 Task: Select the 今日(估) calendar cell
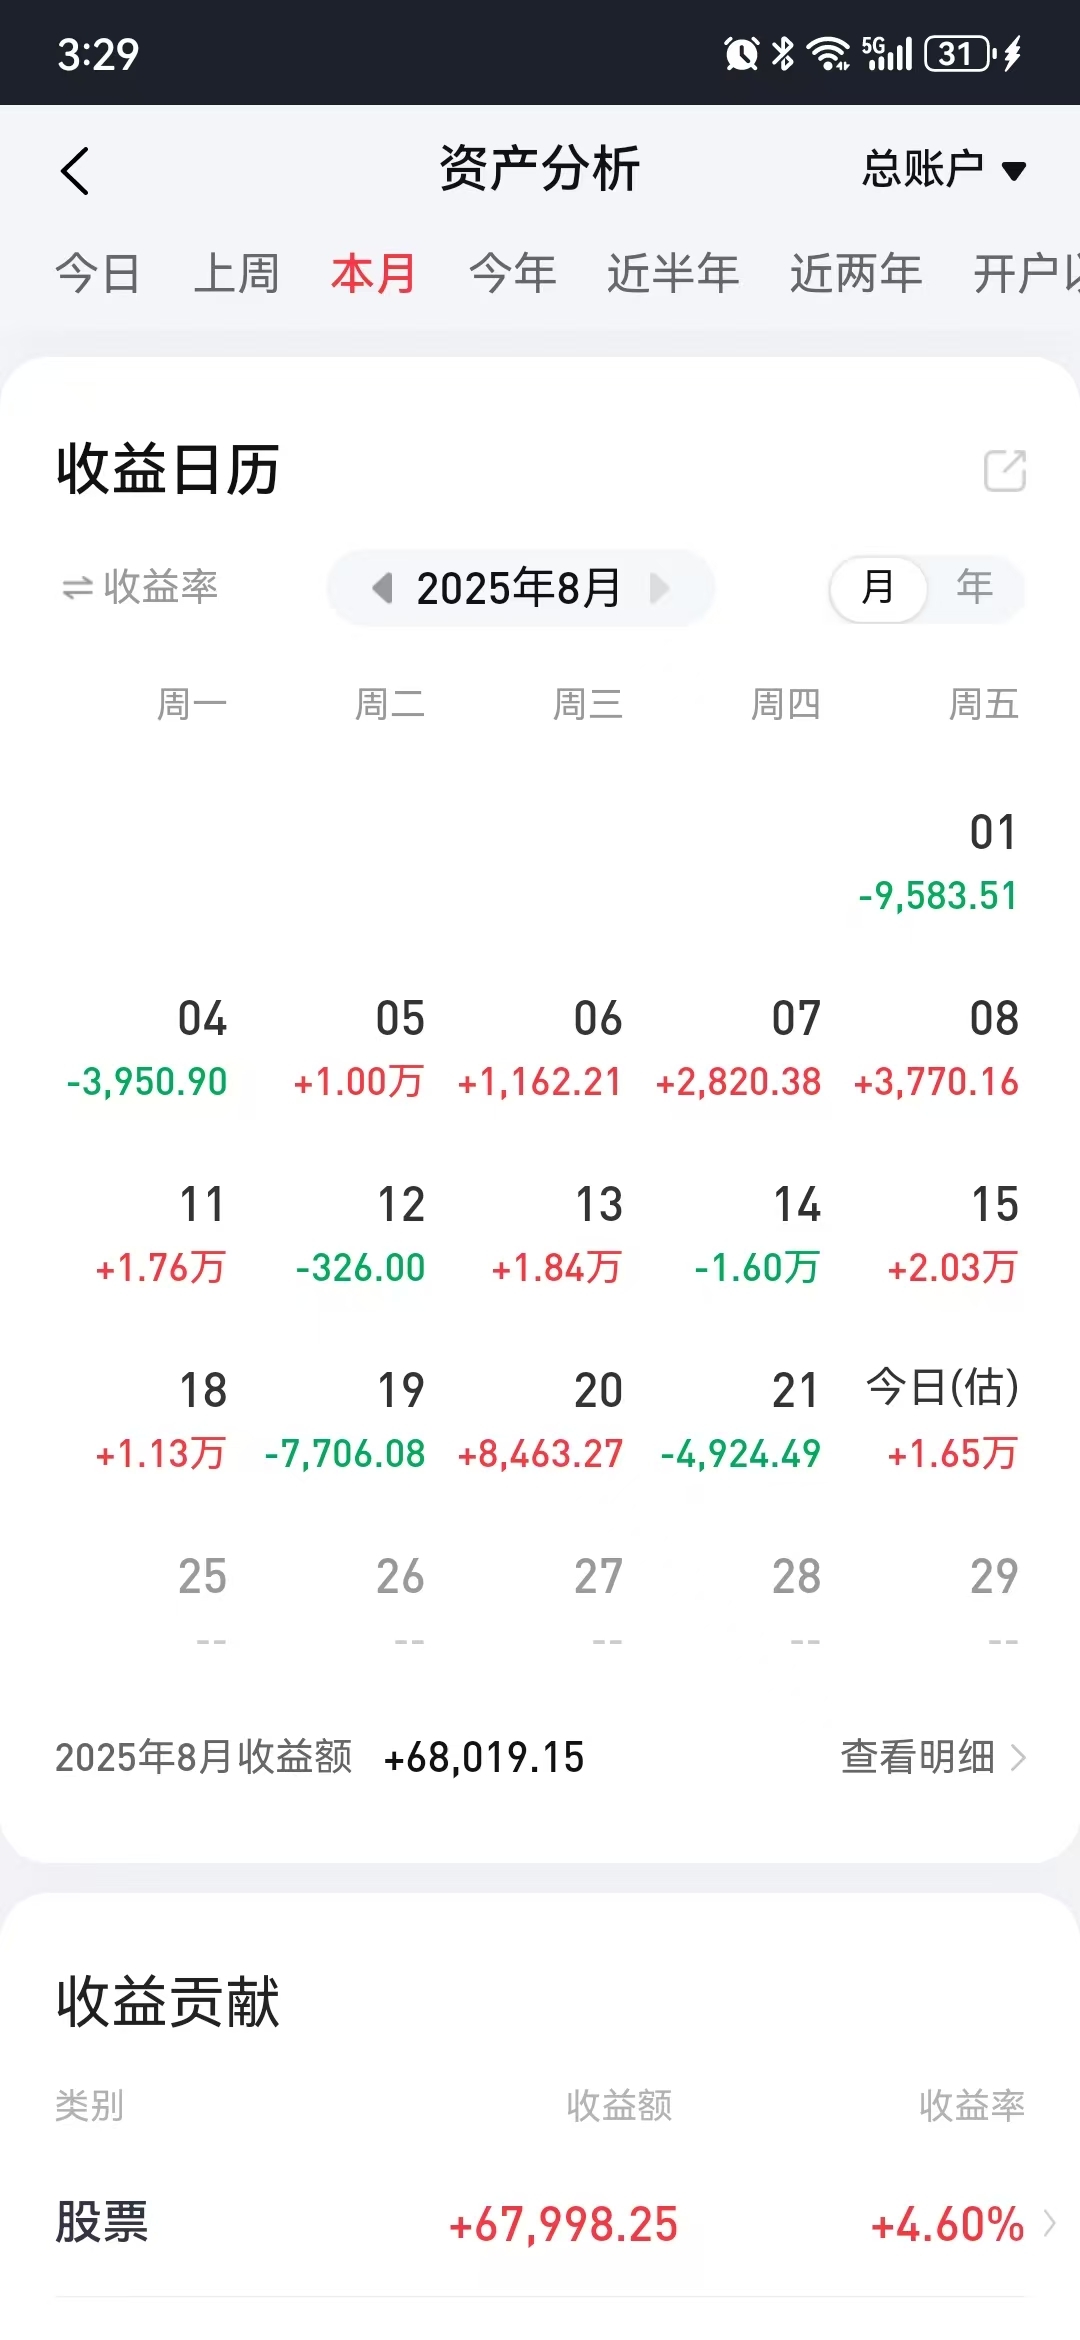click(942, 1420)
